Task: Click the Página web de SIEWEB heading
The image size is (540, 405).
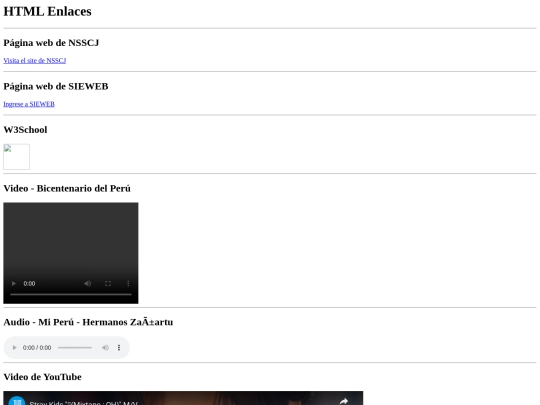Action: click(56, 86)
